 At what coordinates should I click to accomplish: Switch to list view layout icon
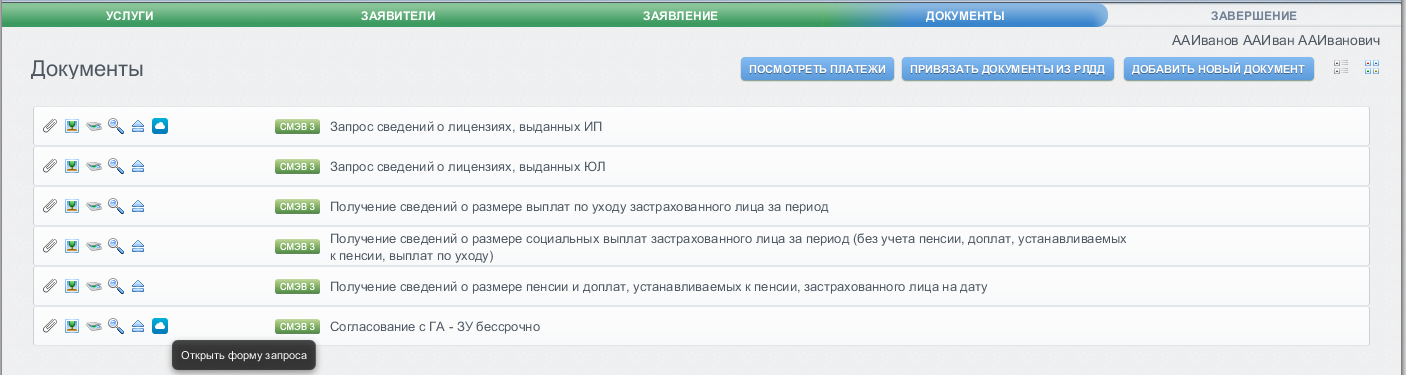1342,68
